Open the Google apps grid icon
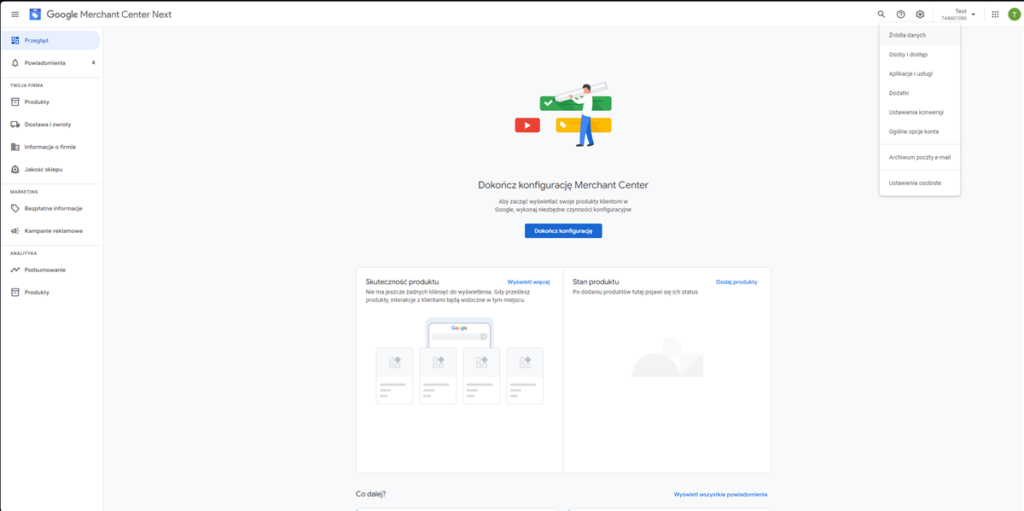Viewport: 1024px width, 511px height. (995, 14)
